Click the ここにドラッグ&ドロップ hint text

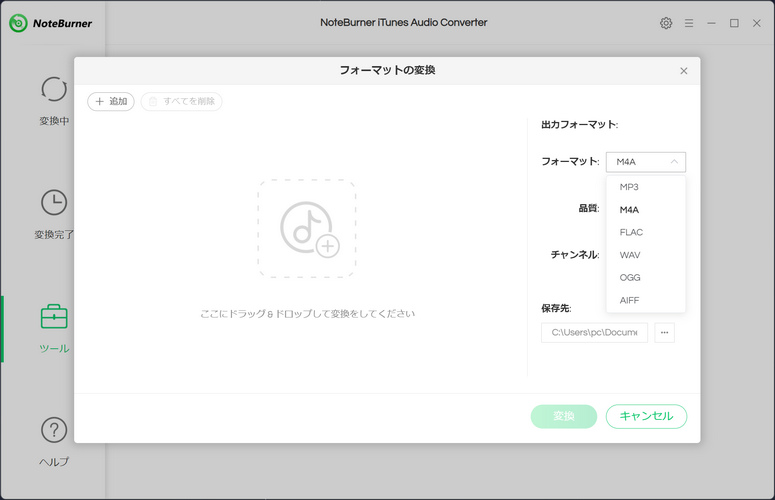307,314
